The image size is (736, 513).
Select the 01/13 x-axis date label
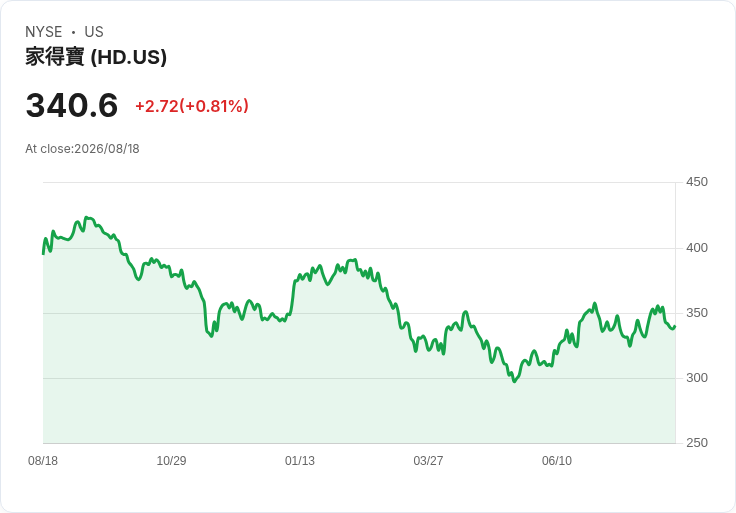[299, 461]
